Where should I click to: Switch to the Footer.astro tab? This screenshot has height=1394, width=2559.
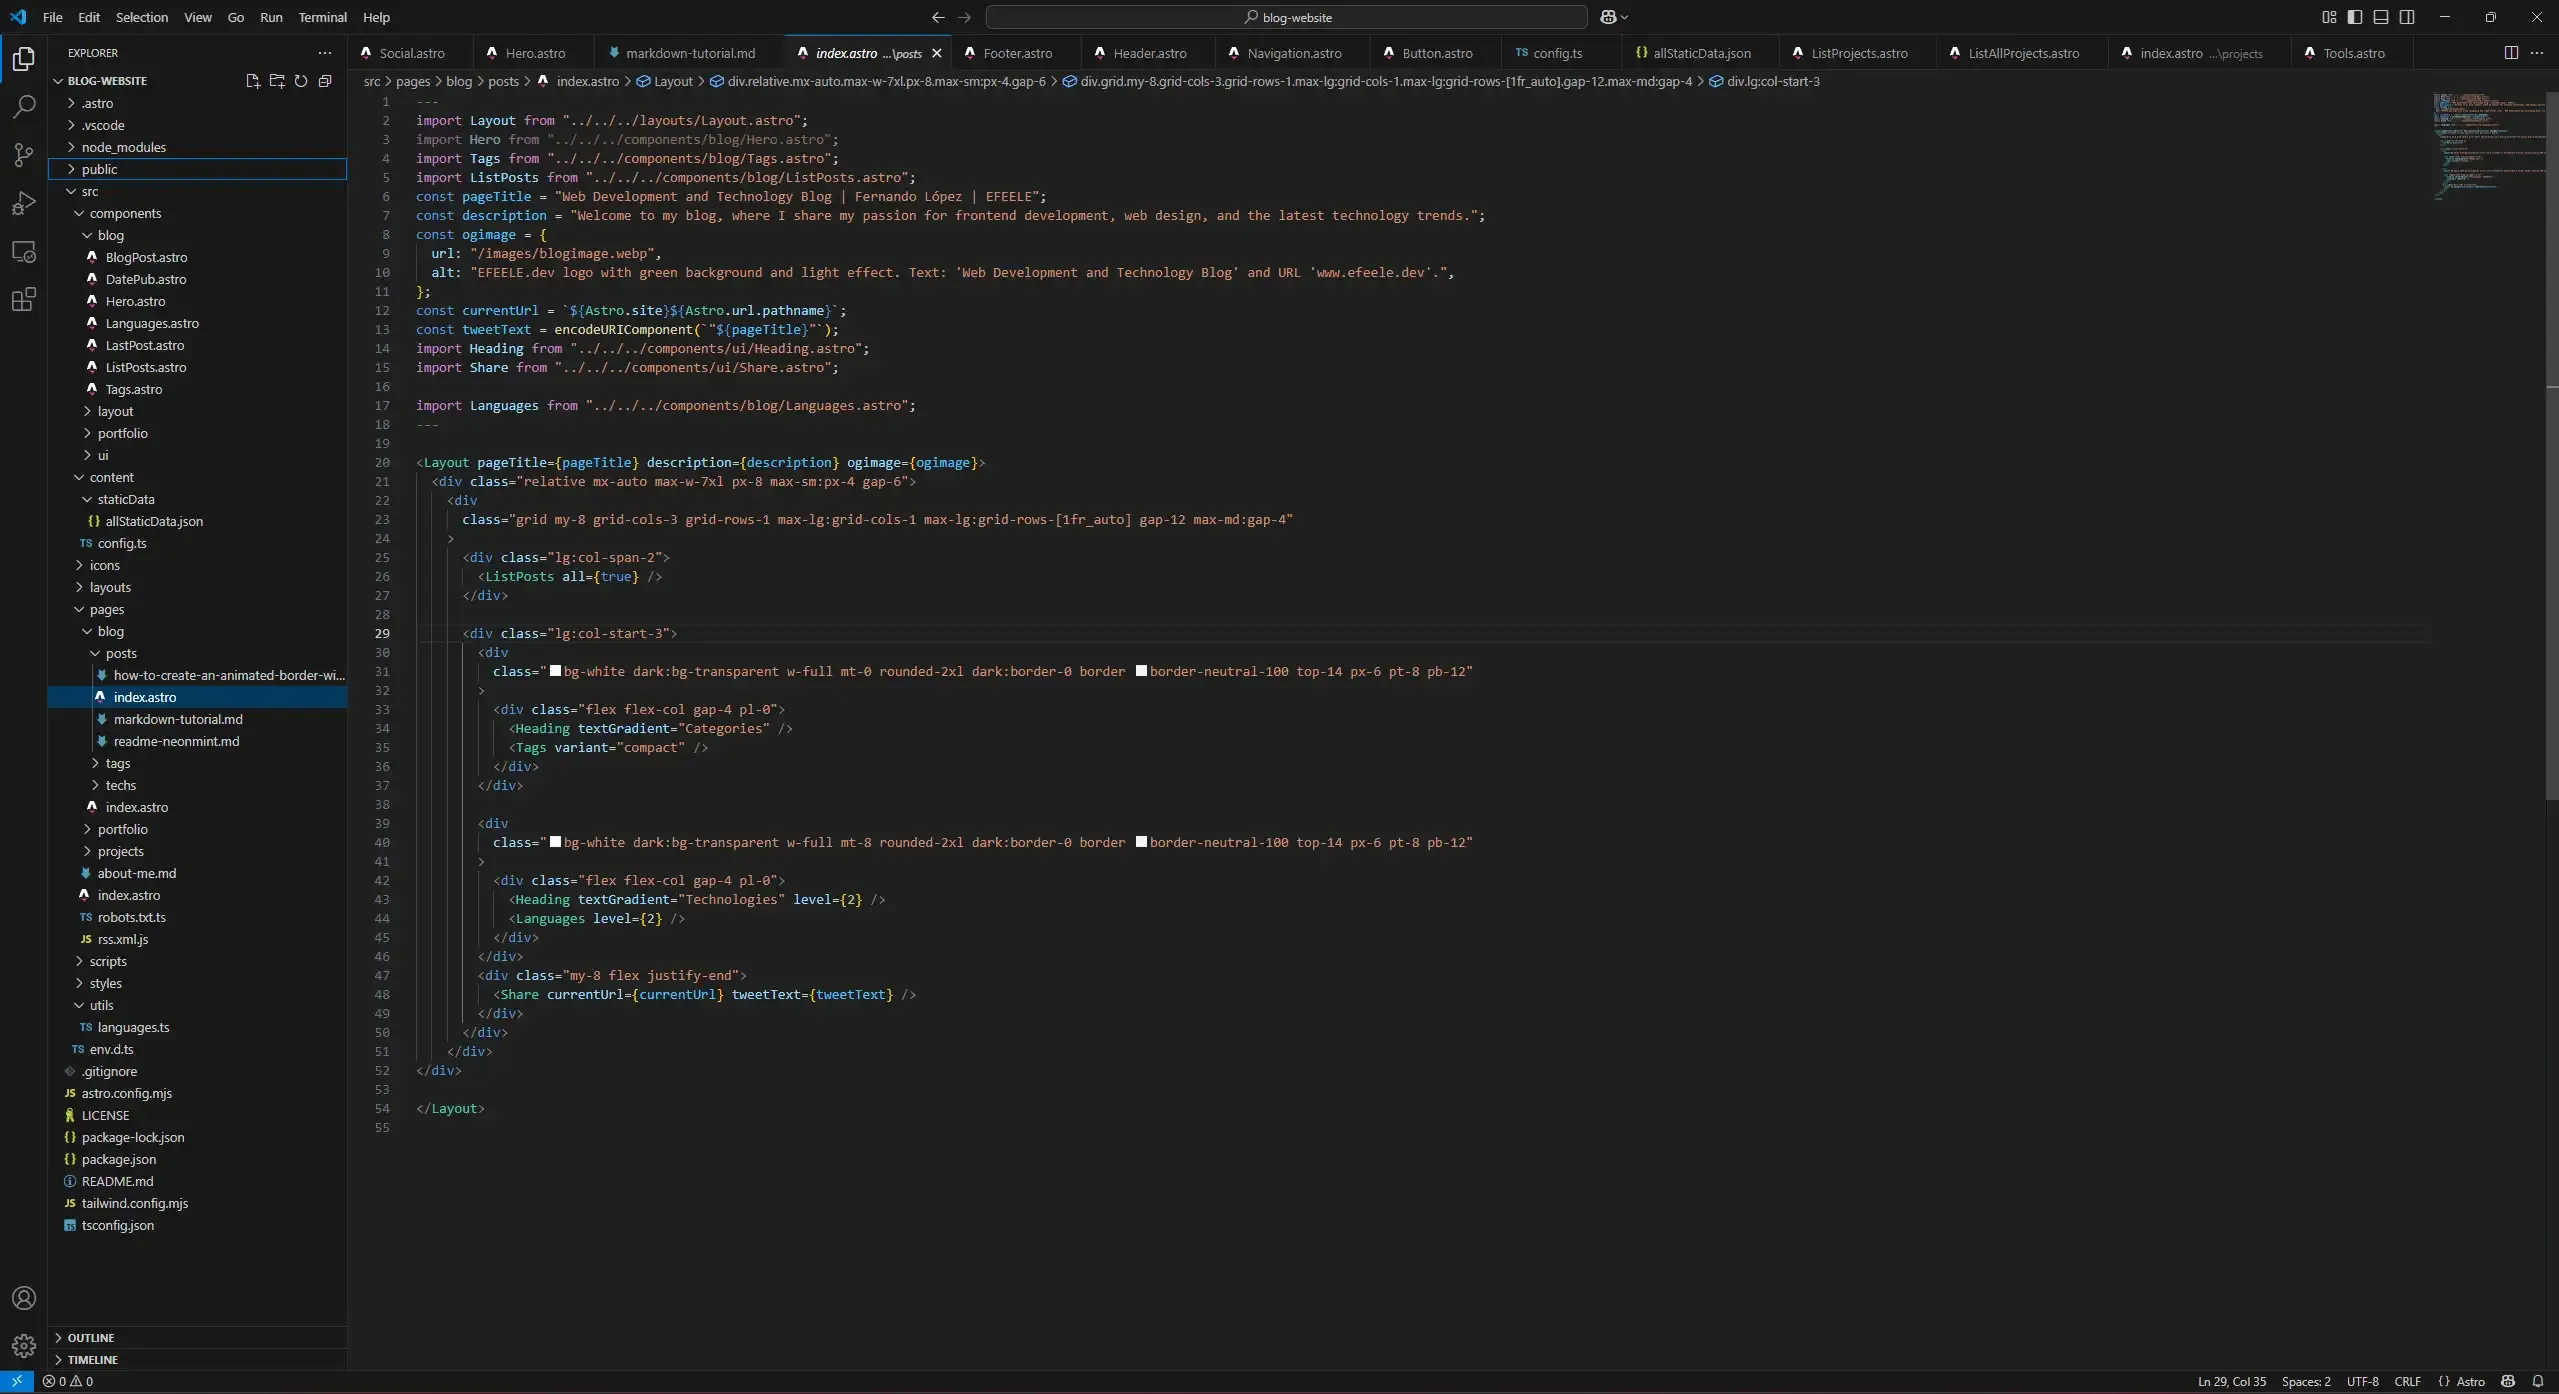pos(1018,52)
